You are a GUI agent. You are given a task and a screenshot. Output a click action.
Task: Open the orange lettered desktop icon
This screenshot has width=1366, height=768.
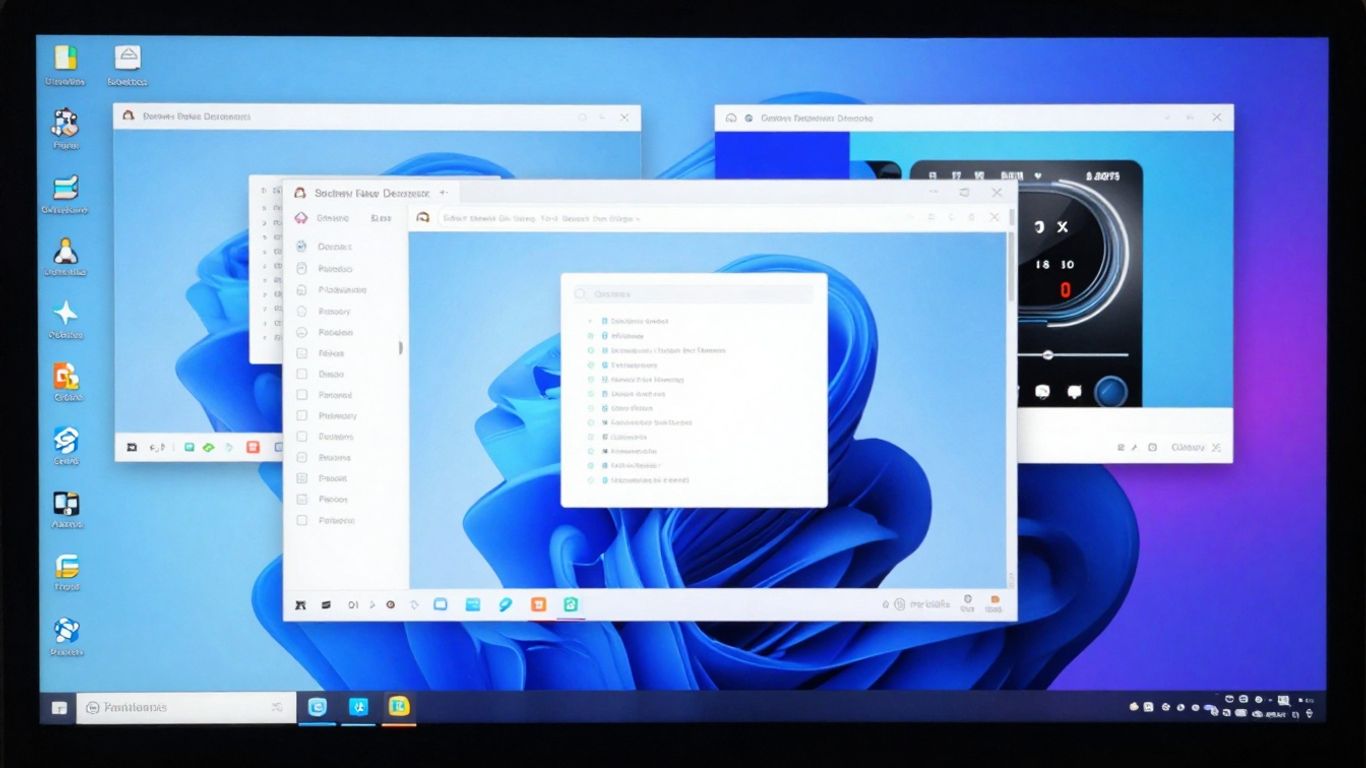(x=66, y=376)
